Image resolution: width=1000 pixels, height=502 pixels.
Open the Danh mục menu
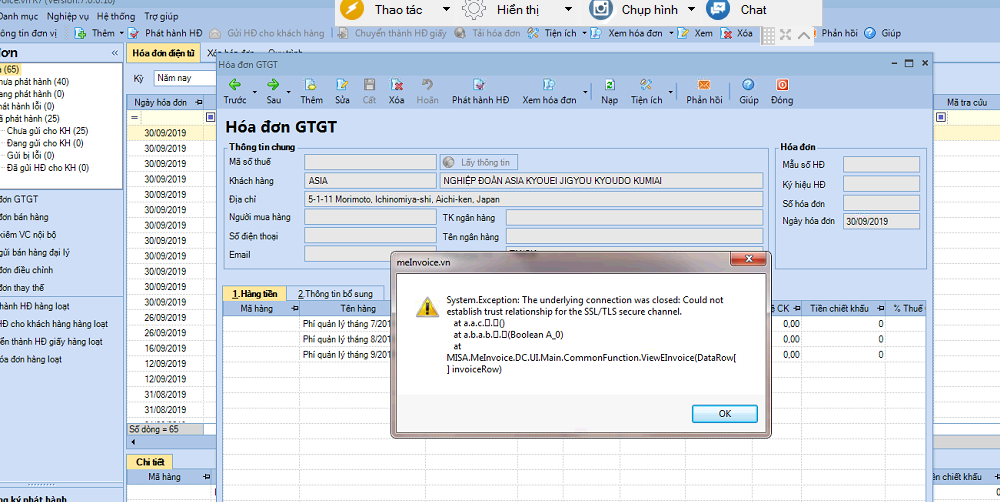pos(19,16)
